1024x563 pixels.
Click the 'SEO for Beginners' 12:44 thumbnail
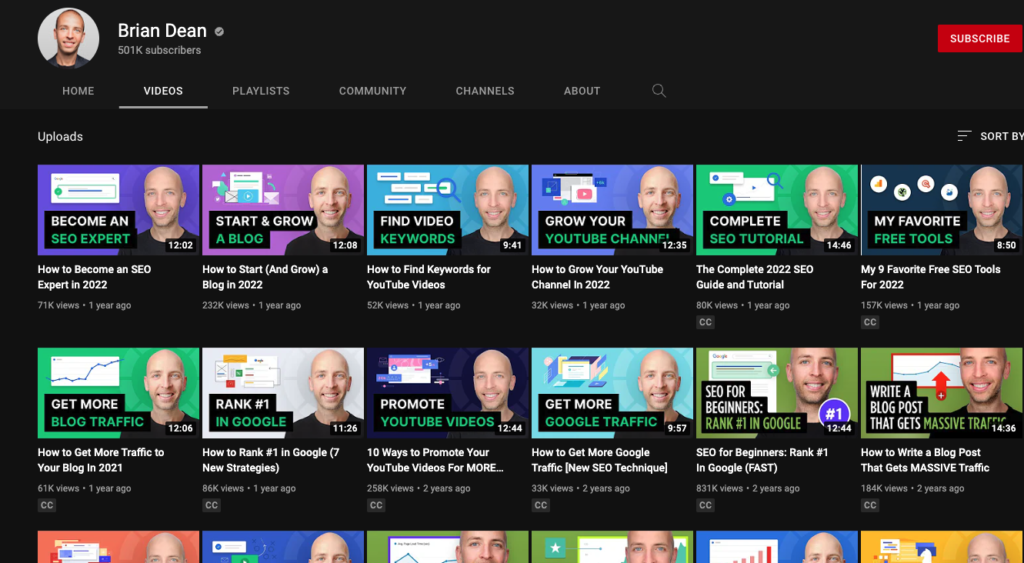(x=776, y=393)
